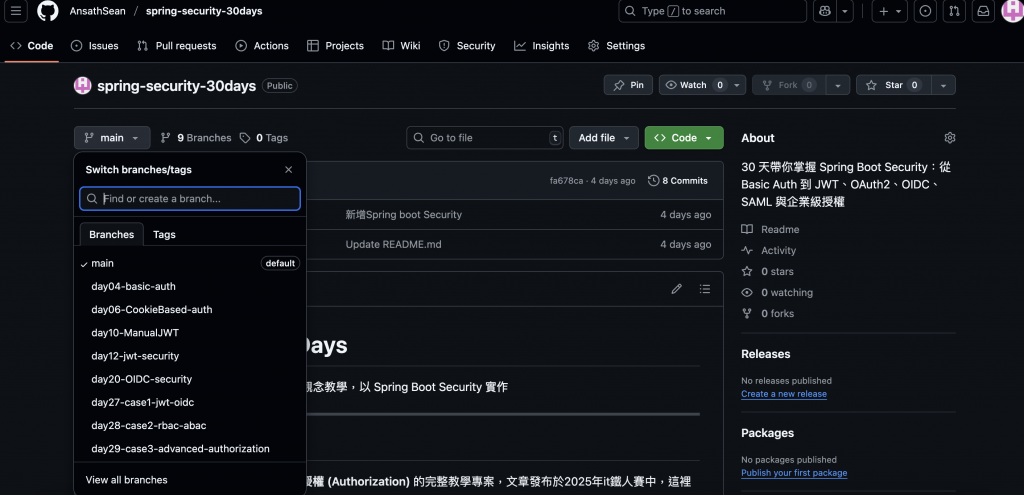Go to the GitHub home logo
The image size is (1024, 495).
tap(48, 11)
